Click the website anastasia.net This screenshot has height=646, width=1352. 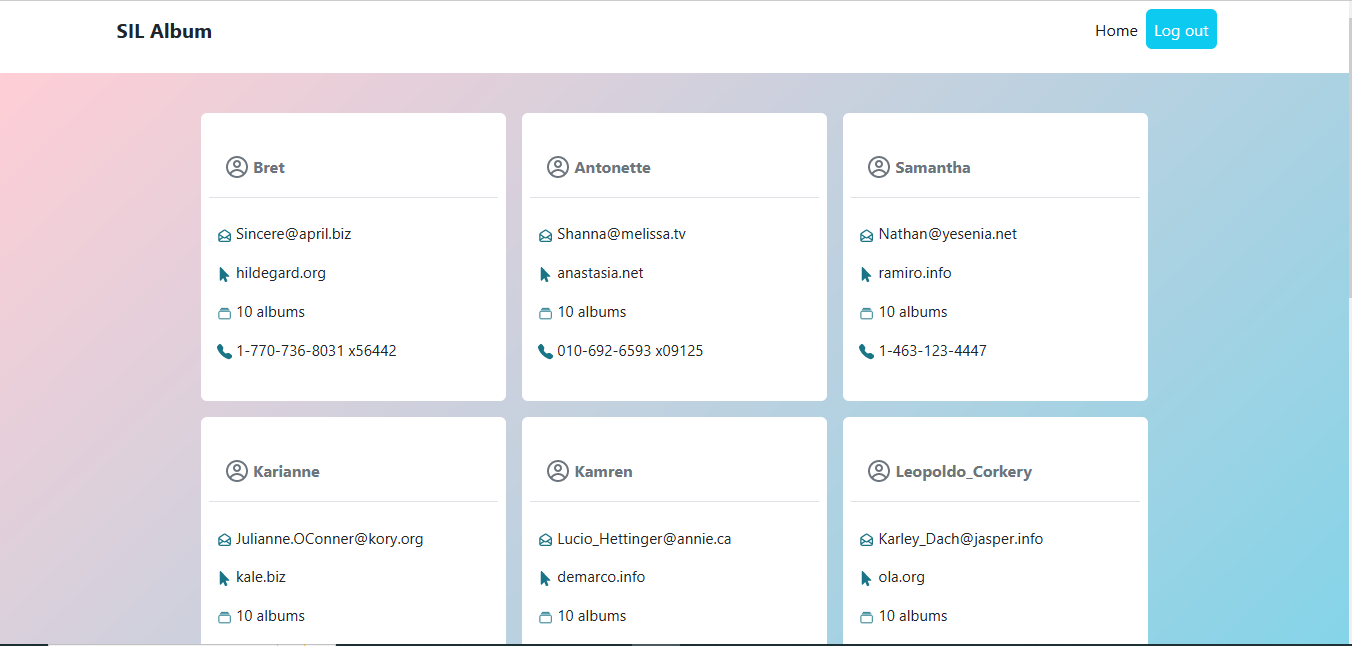(x=600, y=273)
